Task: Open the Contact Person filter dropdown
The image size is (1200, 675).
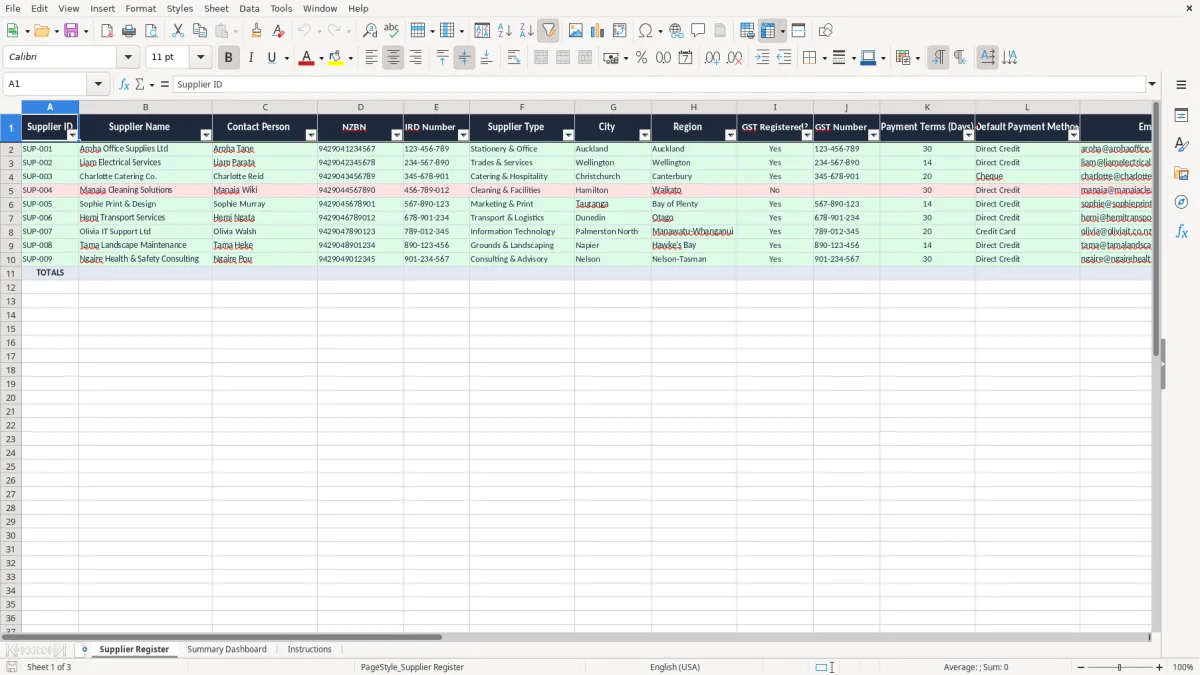Action: (x=311, y=135)
